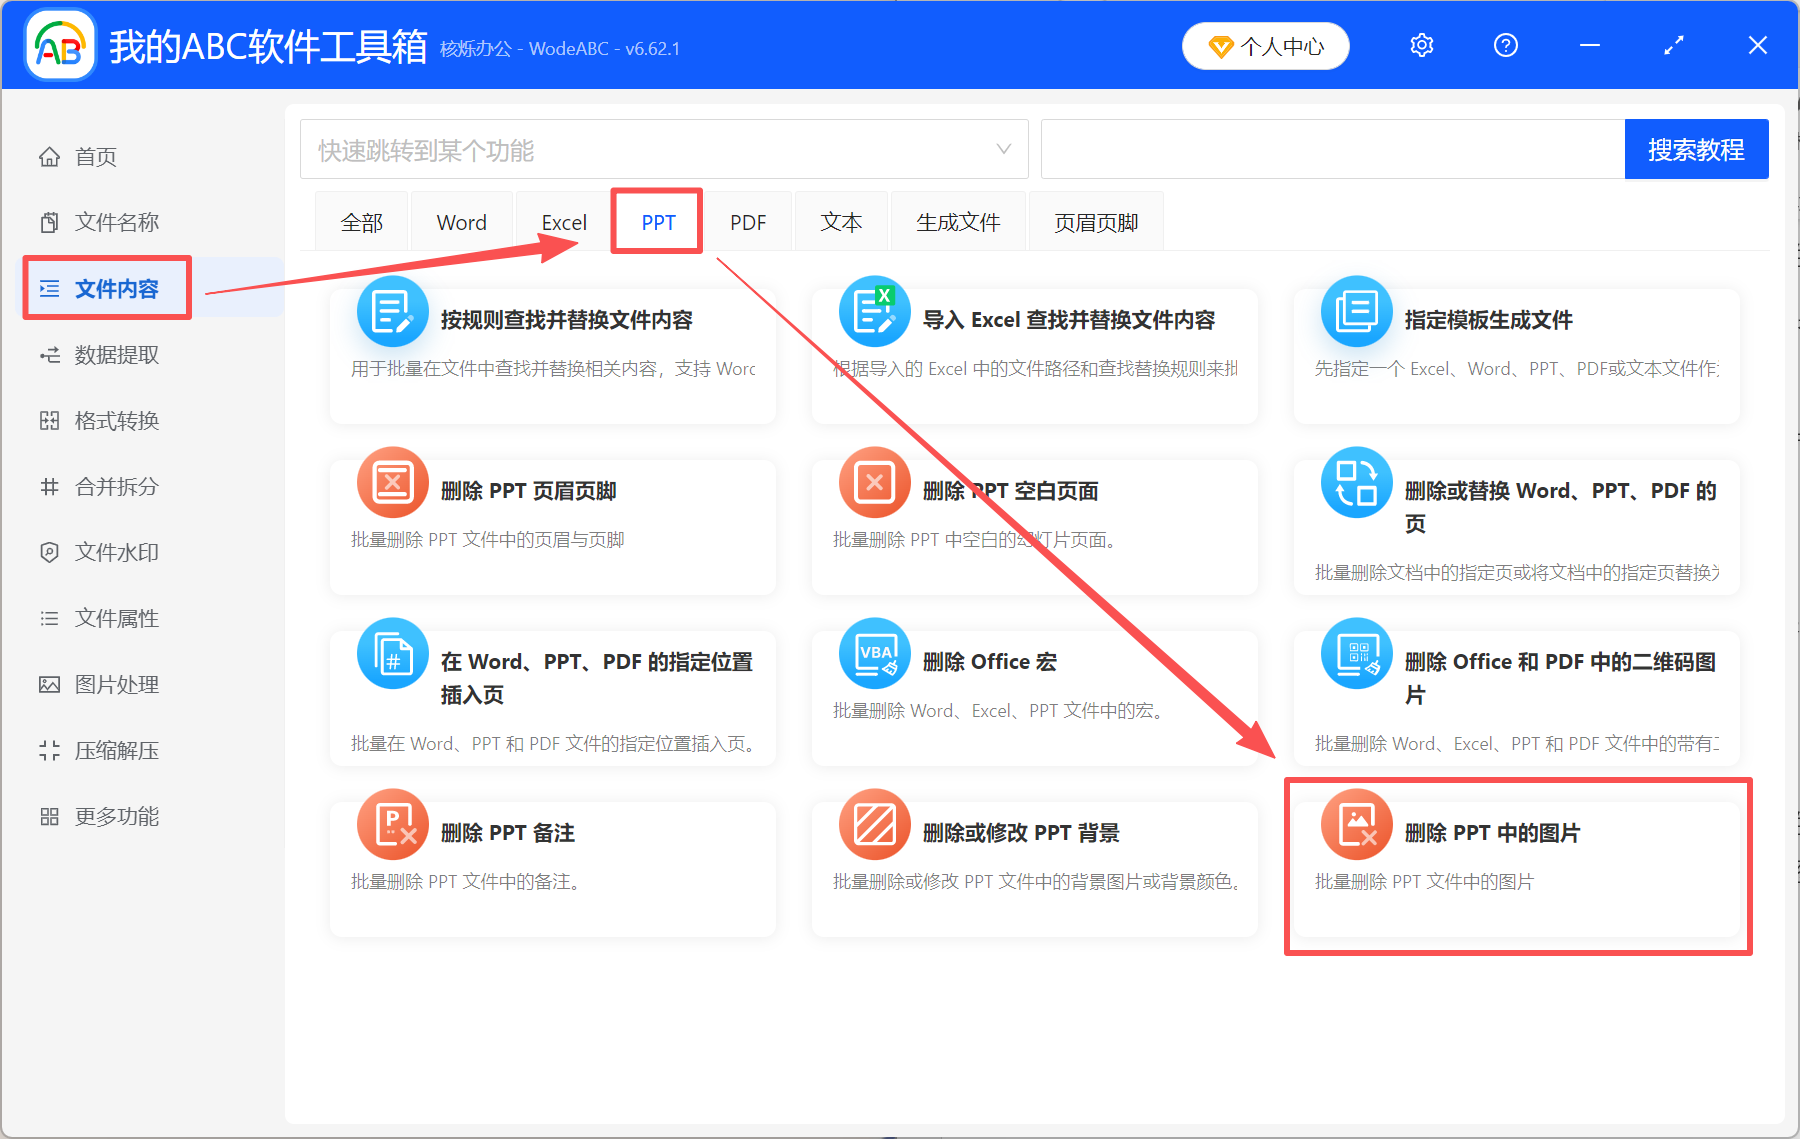1800x1139 pixels.
Task: Open 导入 Excel 查找并替换 icon
Action: 874,311
